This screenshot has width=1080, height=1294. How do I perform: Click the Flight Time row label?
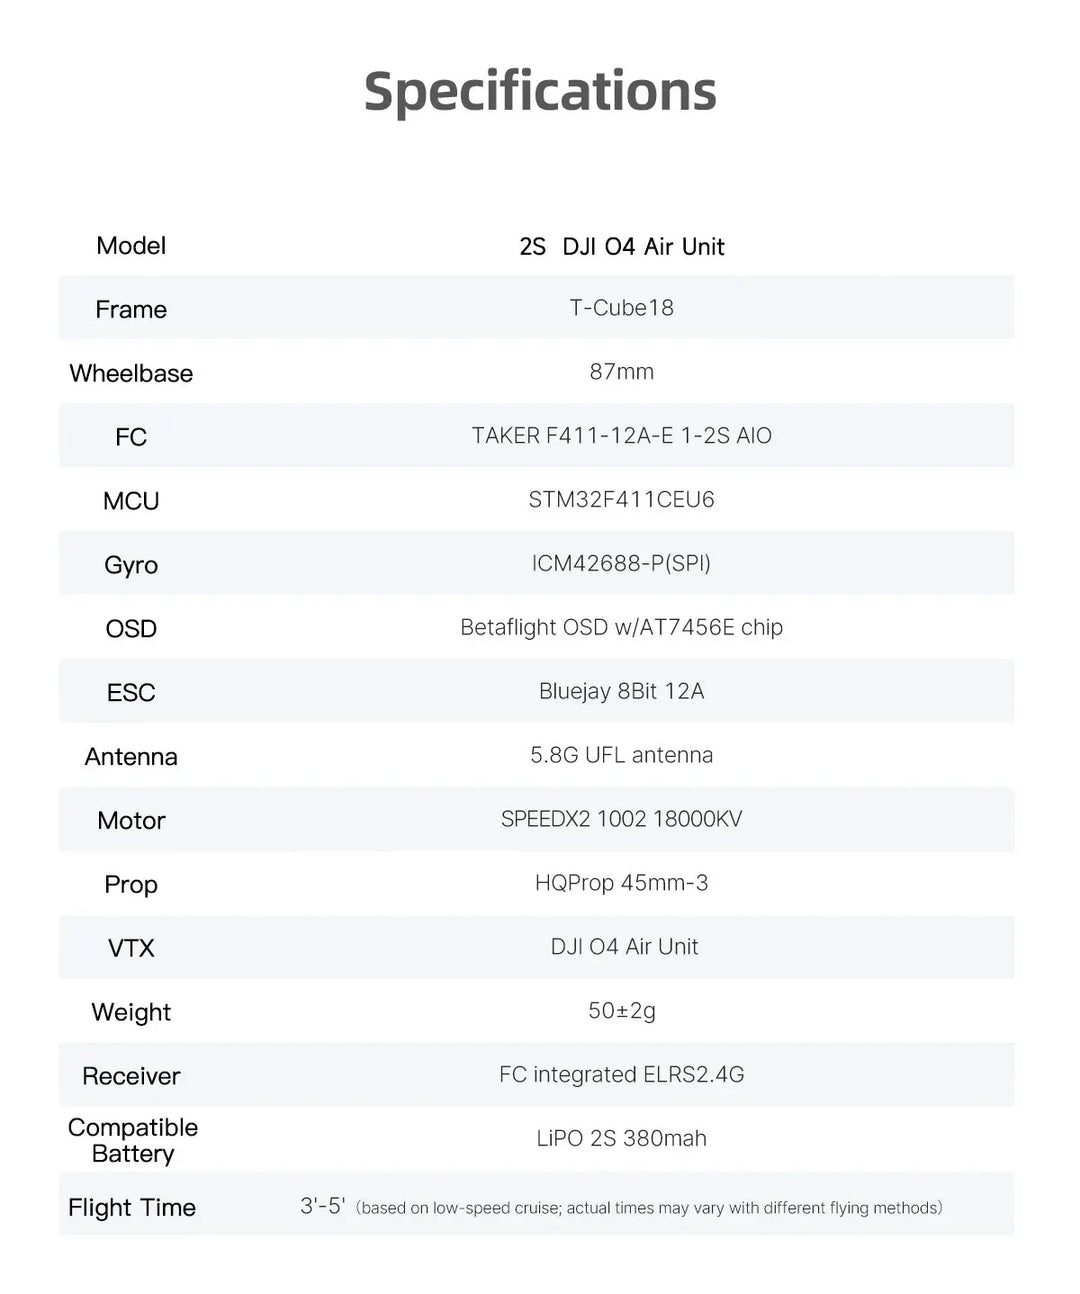(132, 1208)
